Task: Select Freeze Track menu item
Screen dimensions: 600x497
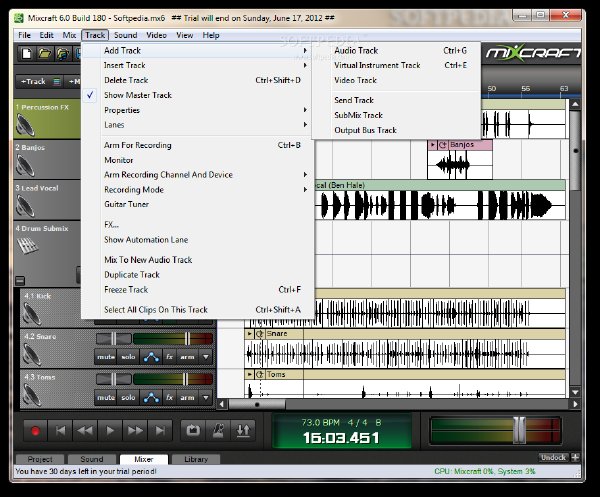Action: click(x=197, y=290)
